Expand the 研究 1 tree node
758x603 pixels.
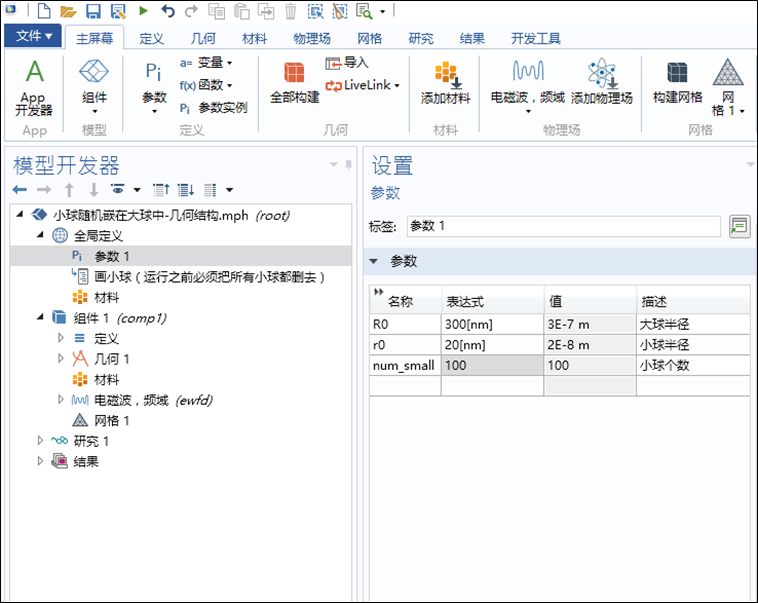tap(41, 441)
